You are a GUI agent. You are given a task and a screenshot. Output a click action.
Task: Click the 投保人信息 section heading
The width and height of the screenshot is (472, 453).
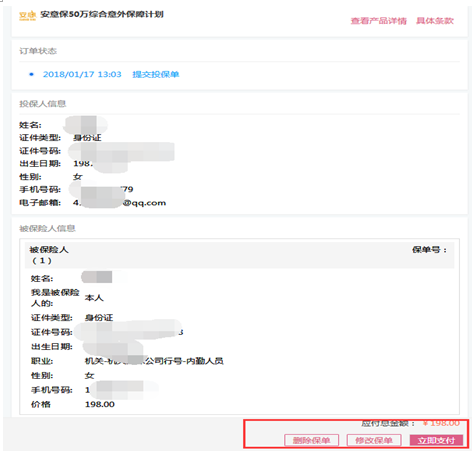click(x=43, y=104)
